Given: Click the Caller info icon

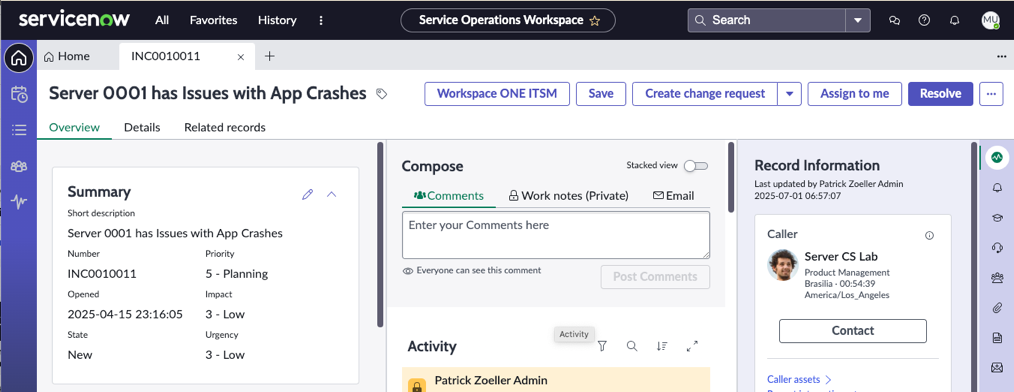Looking at the screenshot, I should point(929,235).
